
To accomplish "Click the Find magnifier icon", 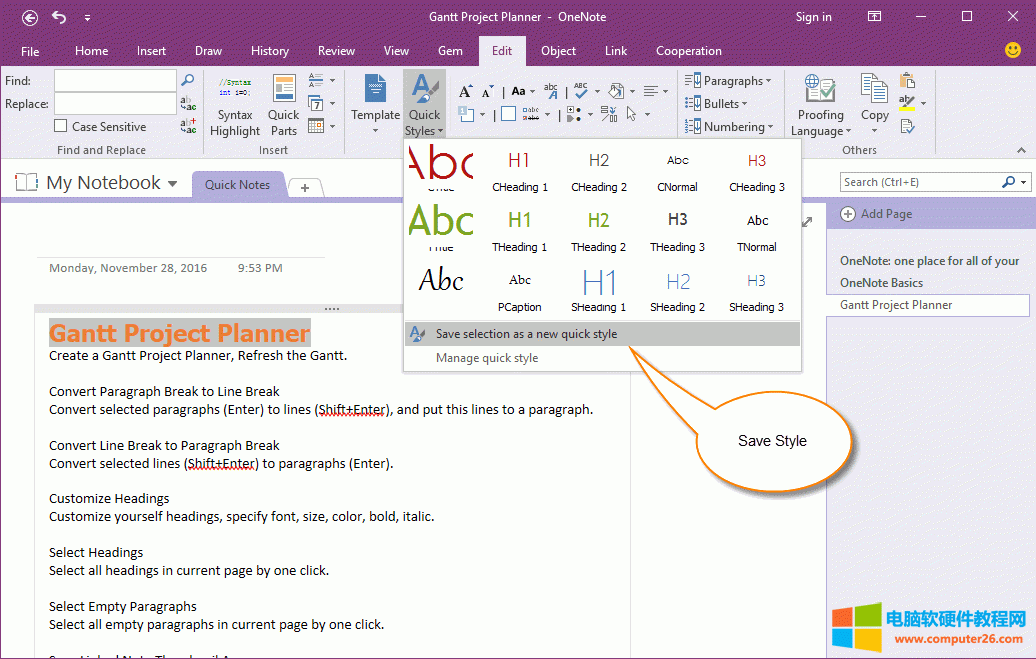I will (x=187, y=80).
